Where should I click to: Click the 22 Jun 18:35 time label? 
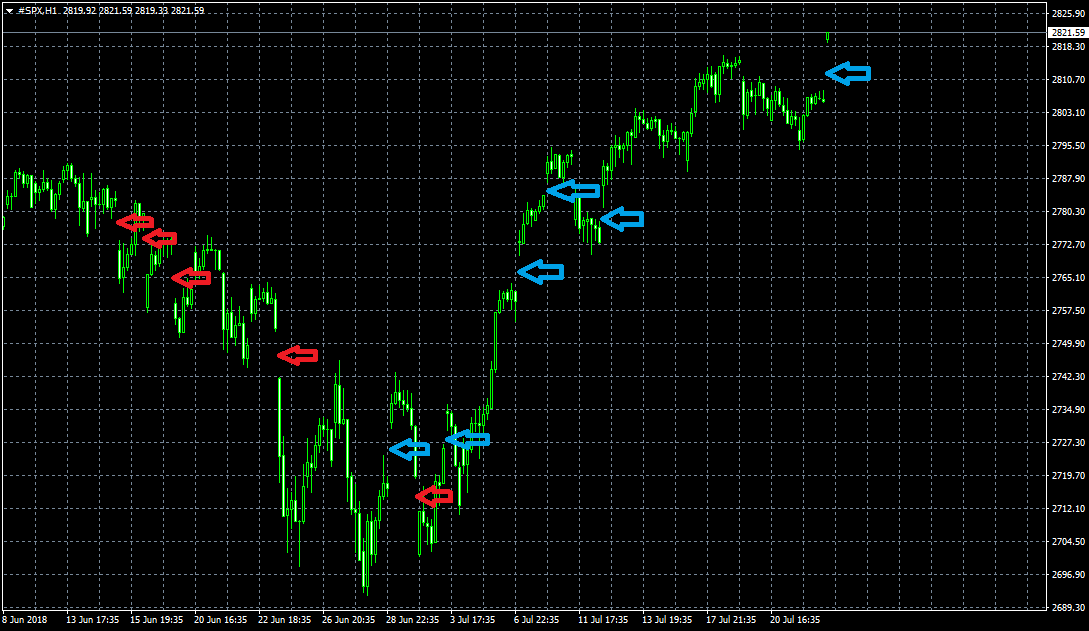click(x=284, y=619)
